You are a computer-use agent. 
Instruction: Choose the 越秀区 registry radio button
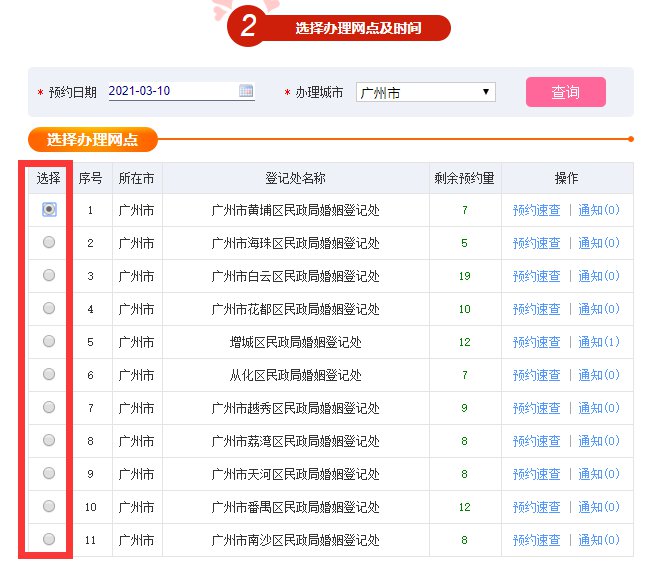(x=49, y=408)
